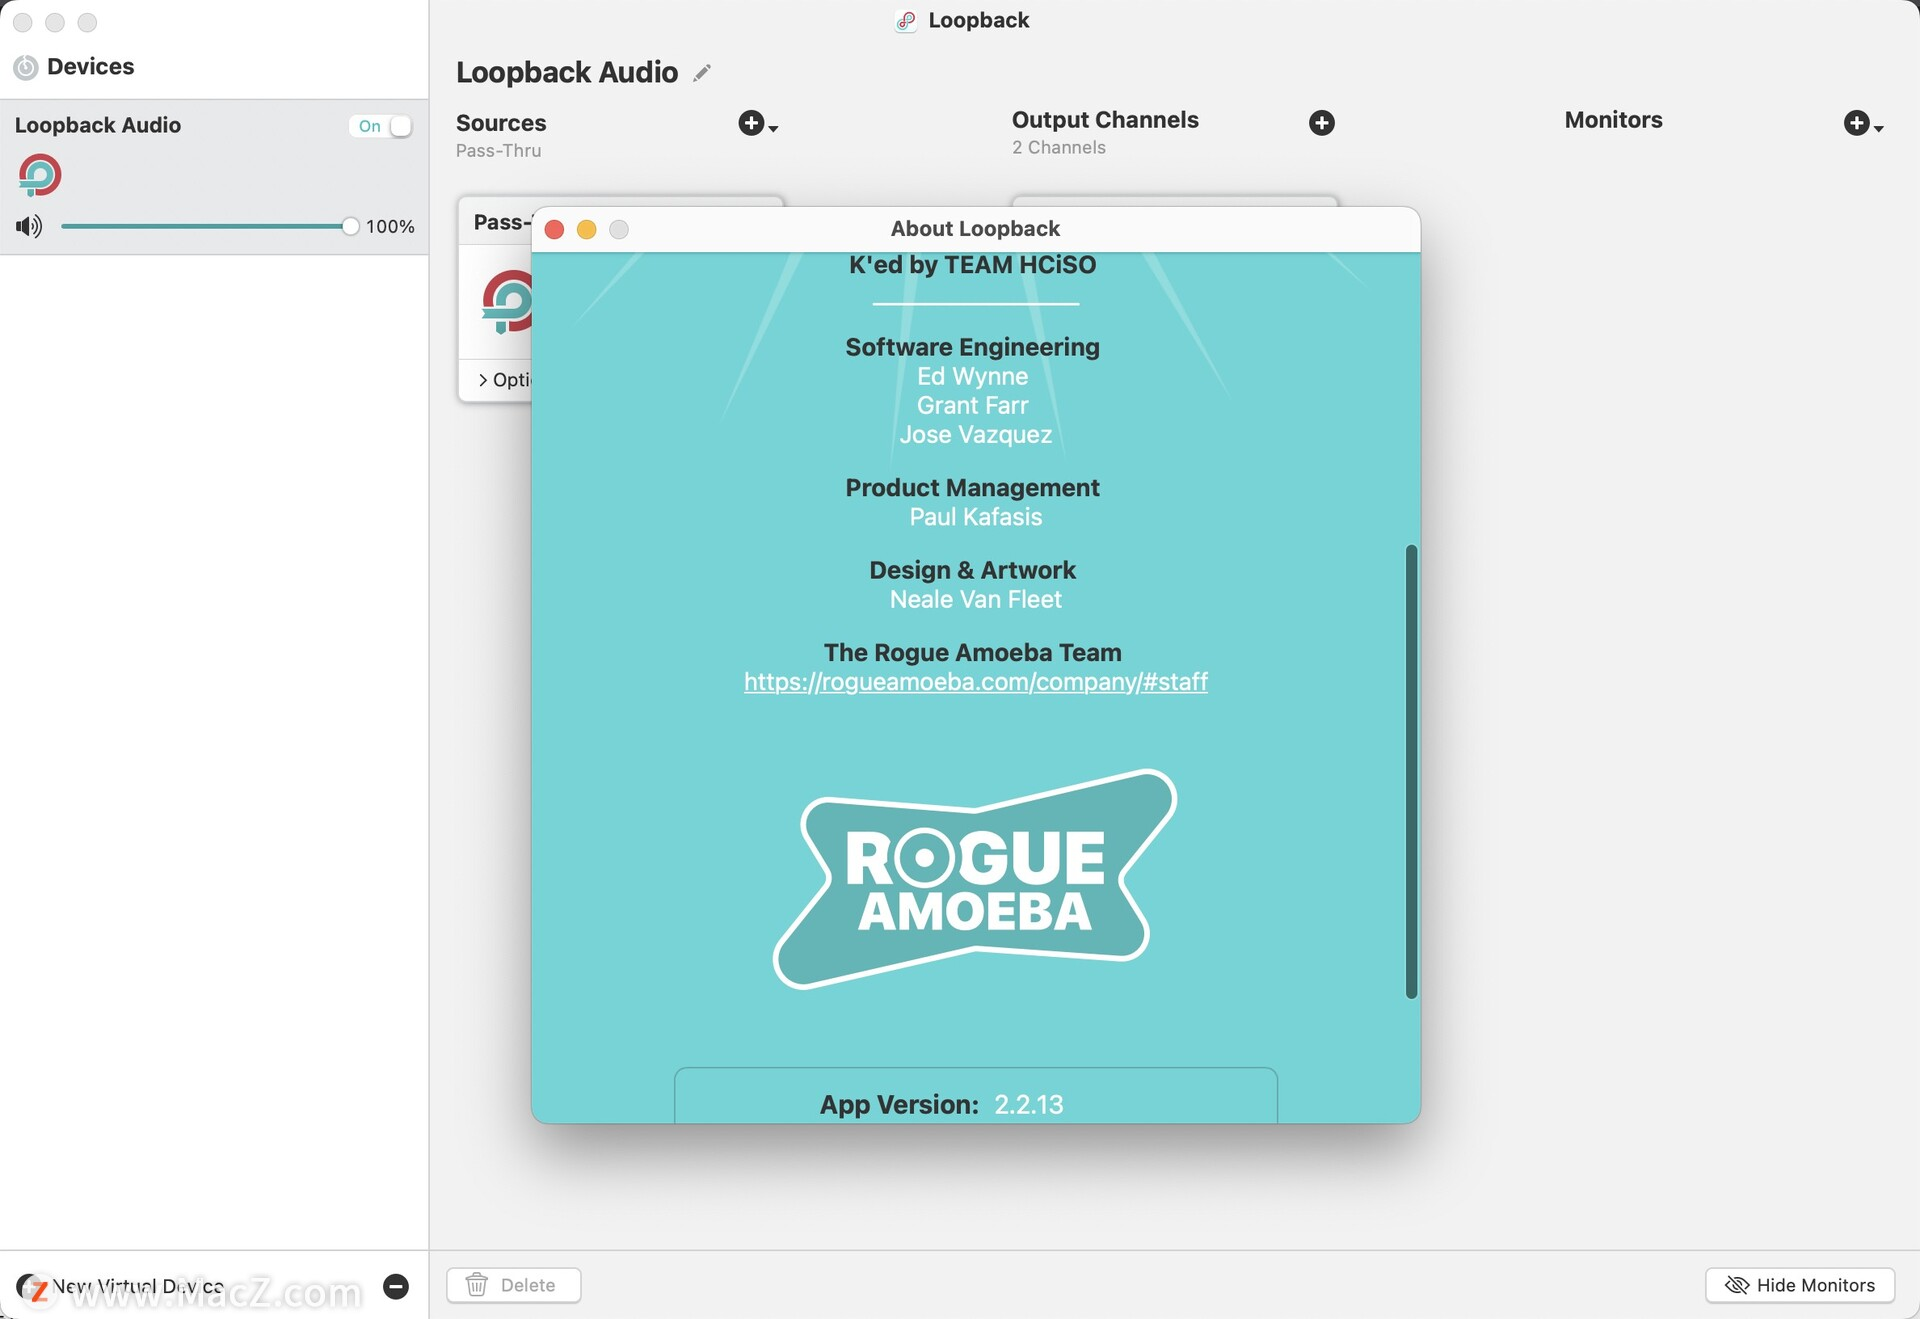Close the About Loopback window
This screenshot has height=1319, width=1920.
(x=554, y=229)
